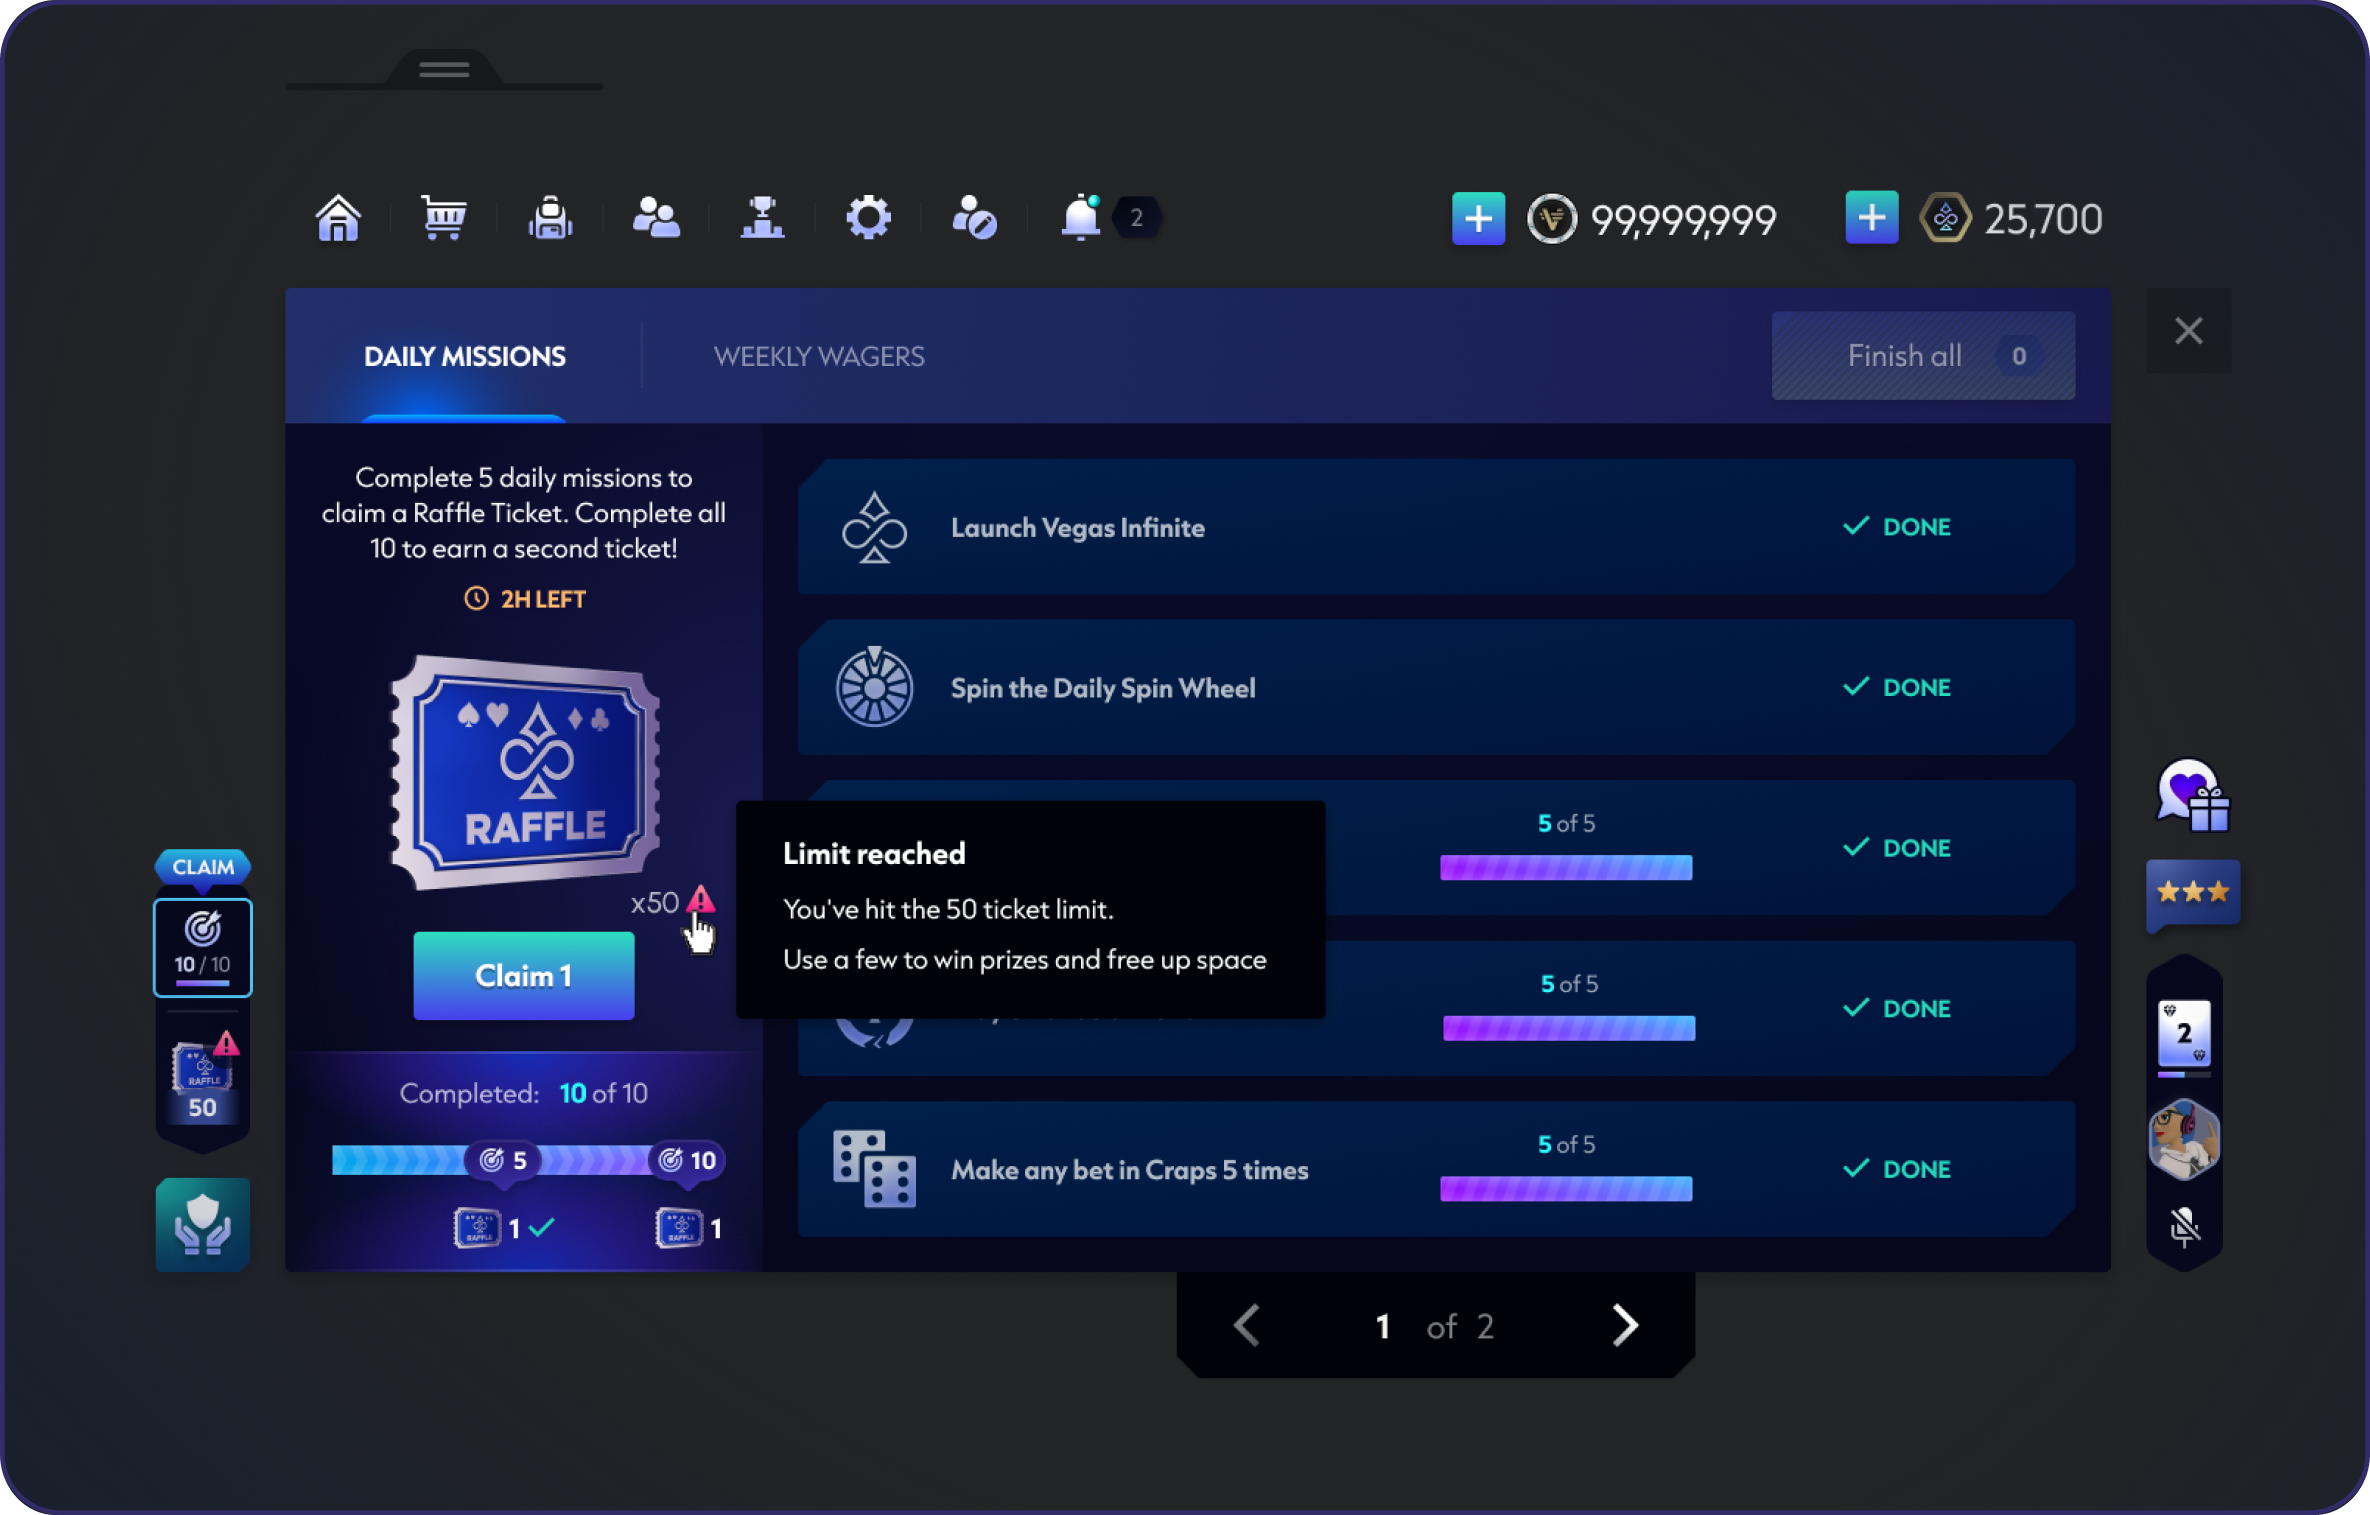Go to previous missions page
Screen dimensions: 2370x1515
click(1248, 1326)
